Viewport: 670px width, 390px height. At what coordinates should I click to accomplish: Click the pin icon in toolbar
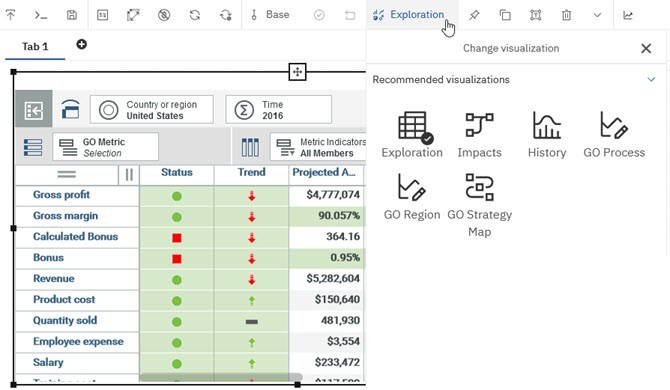[x=473, y=15]
